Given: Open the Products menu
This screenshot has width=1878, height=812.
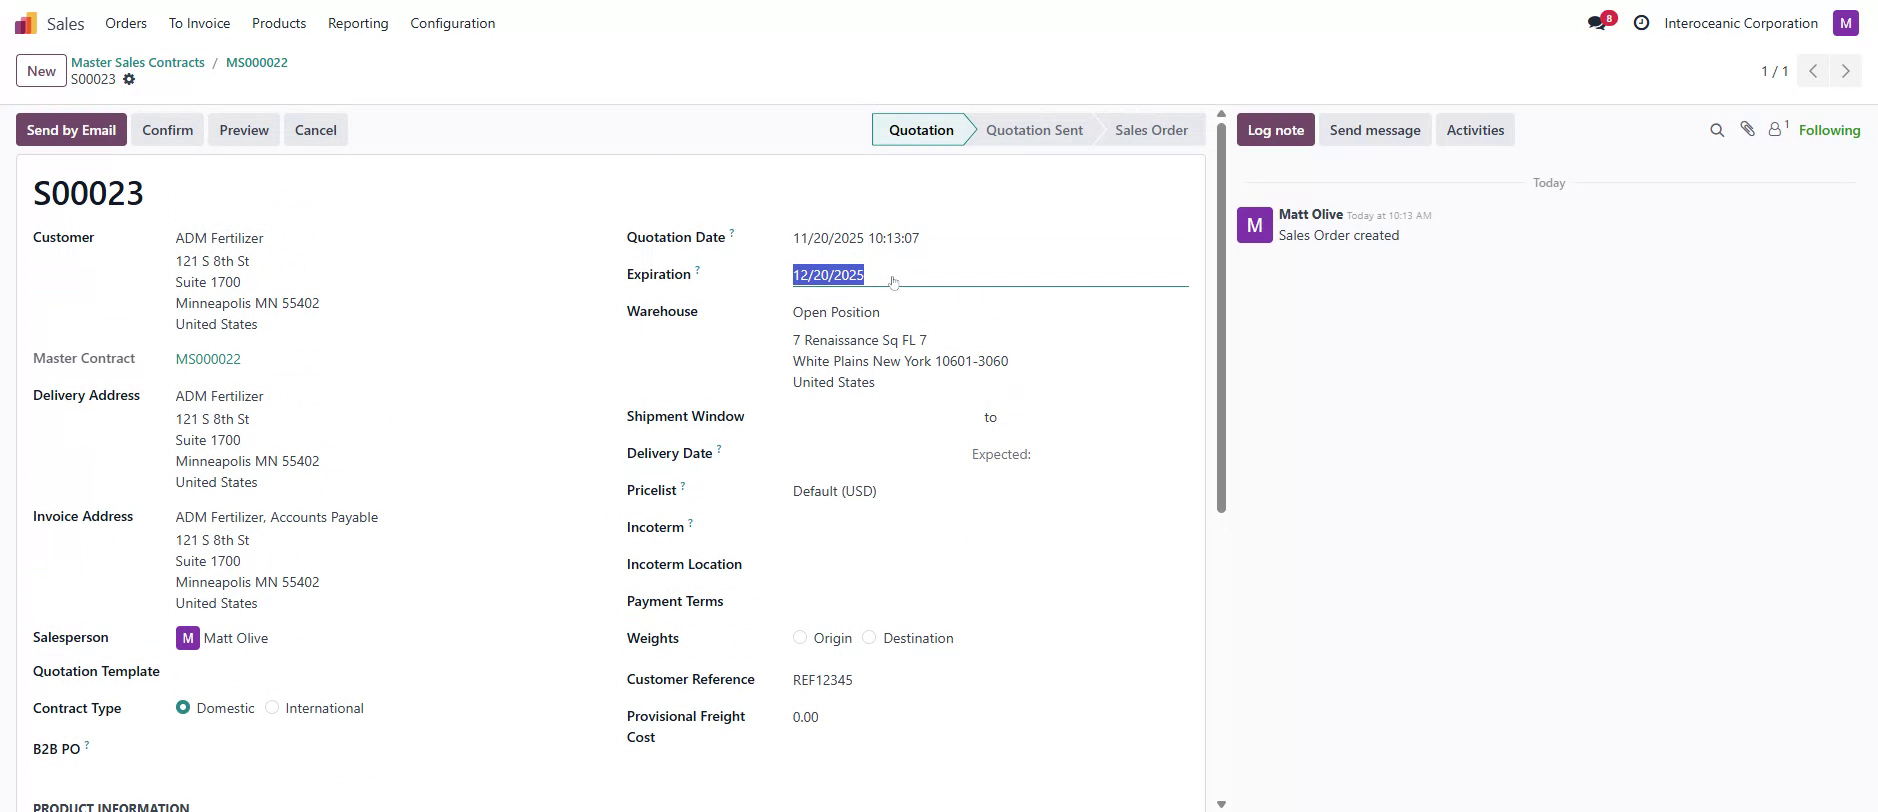Looking at the screenshot, I should pos(279,23).
